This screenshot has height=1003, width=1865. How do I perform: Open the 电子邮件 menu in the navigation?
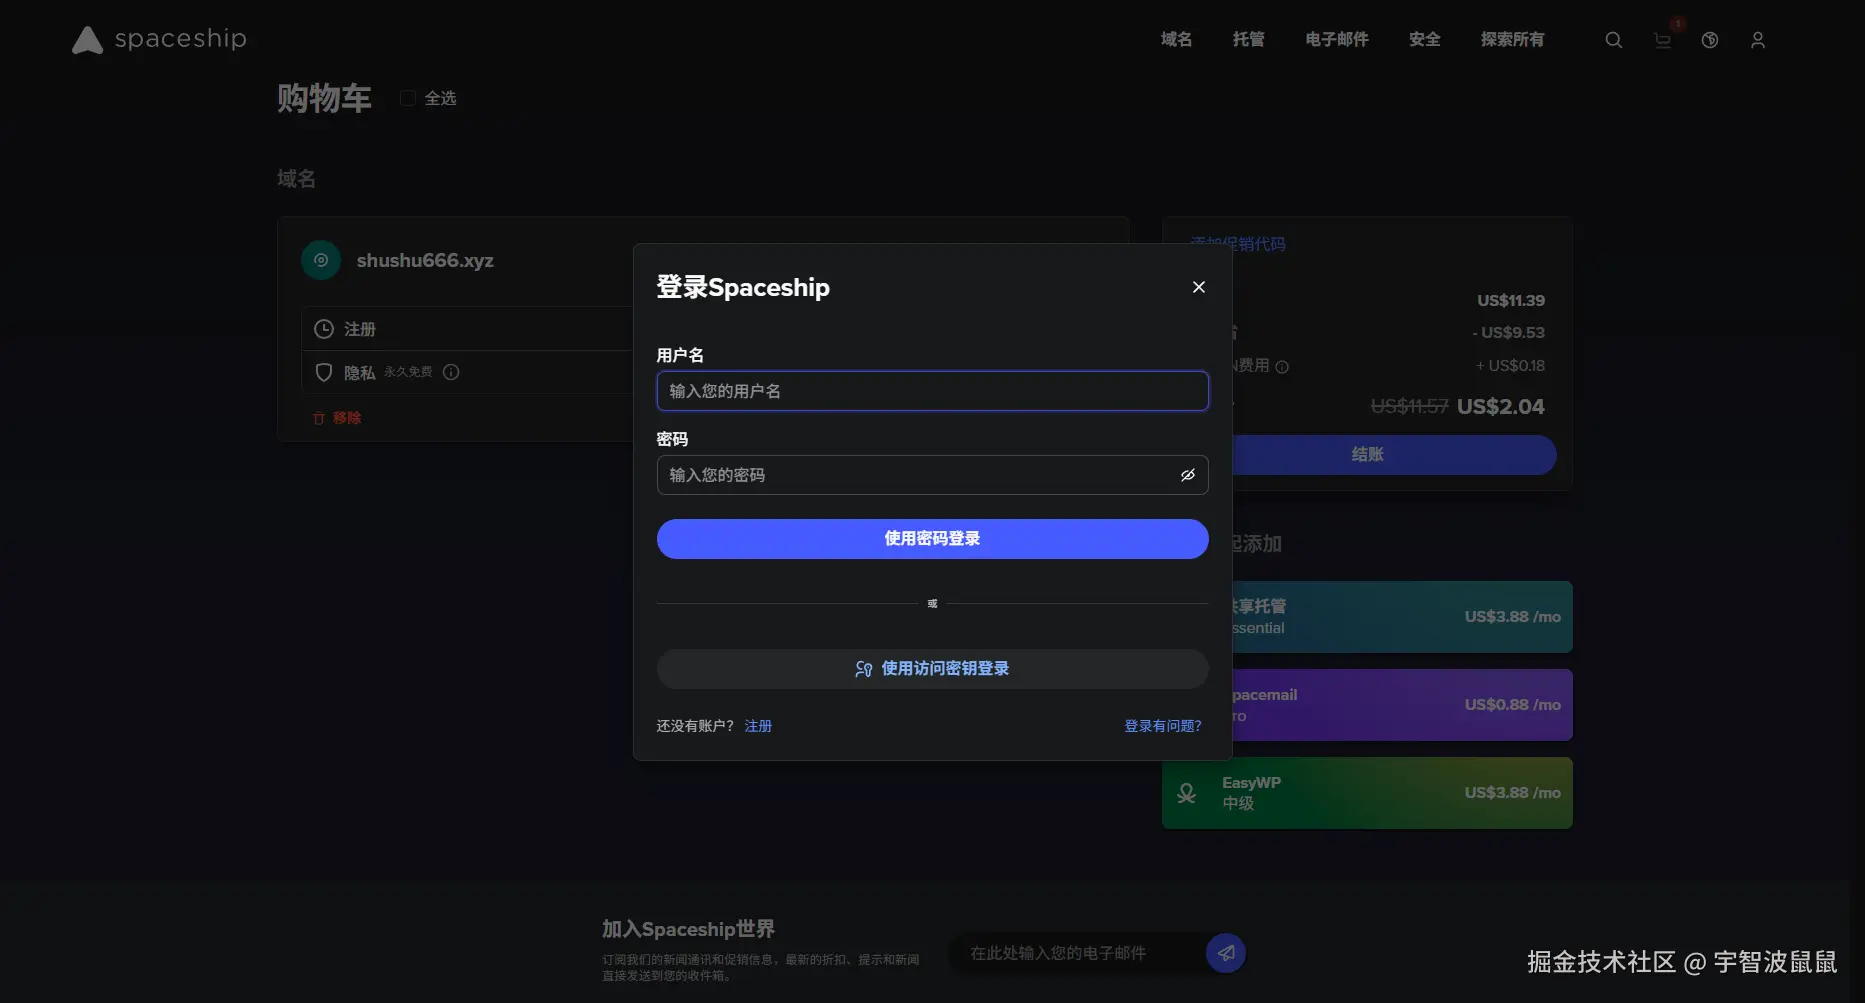point(1337,39)
